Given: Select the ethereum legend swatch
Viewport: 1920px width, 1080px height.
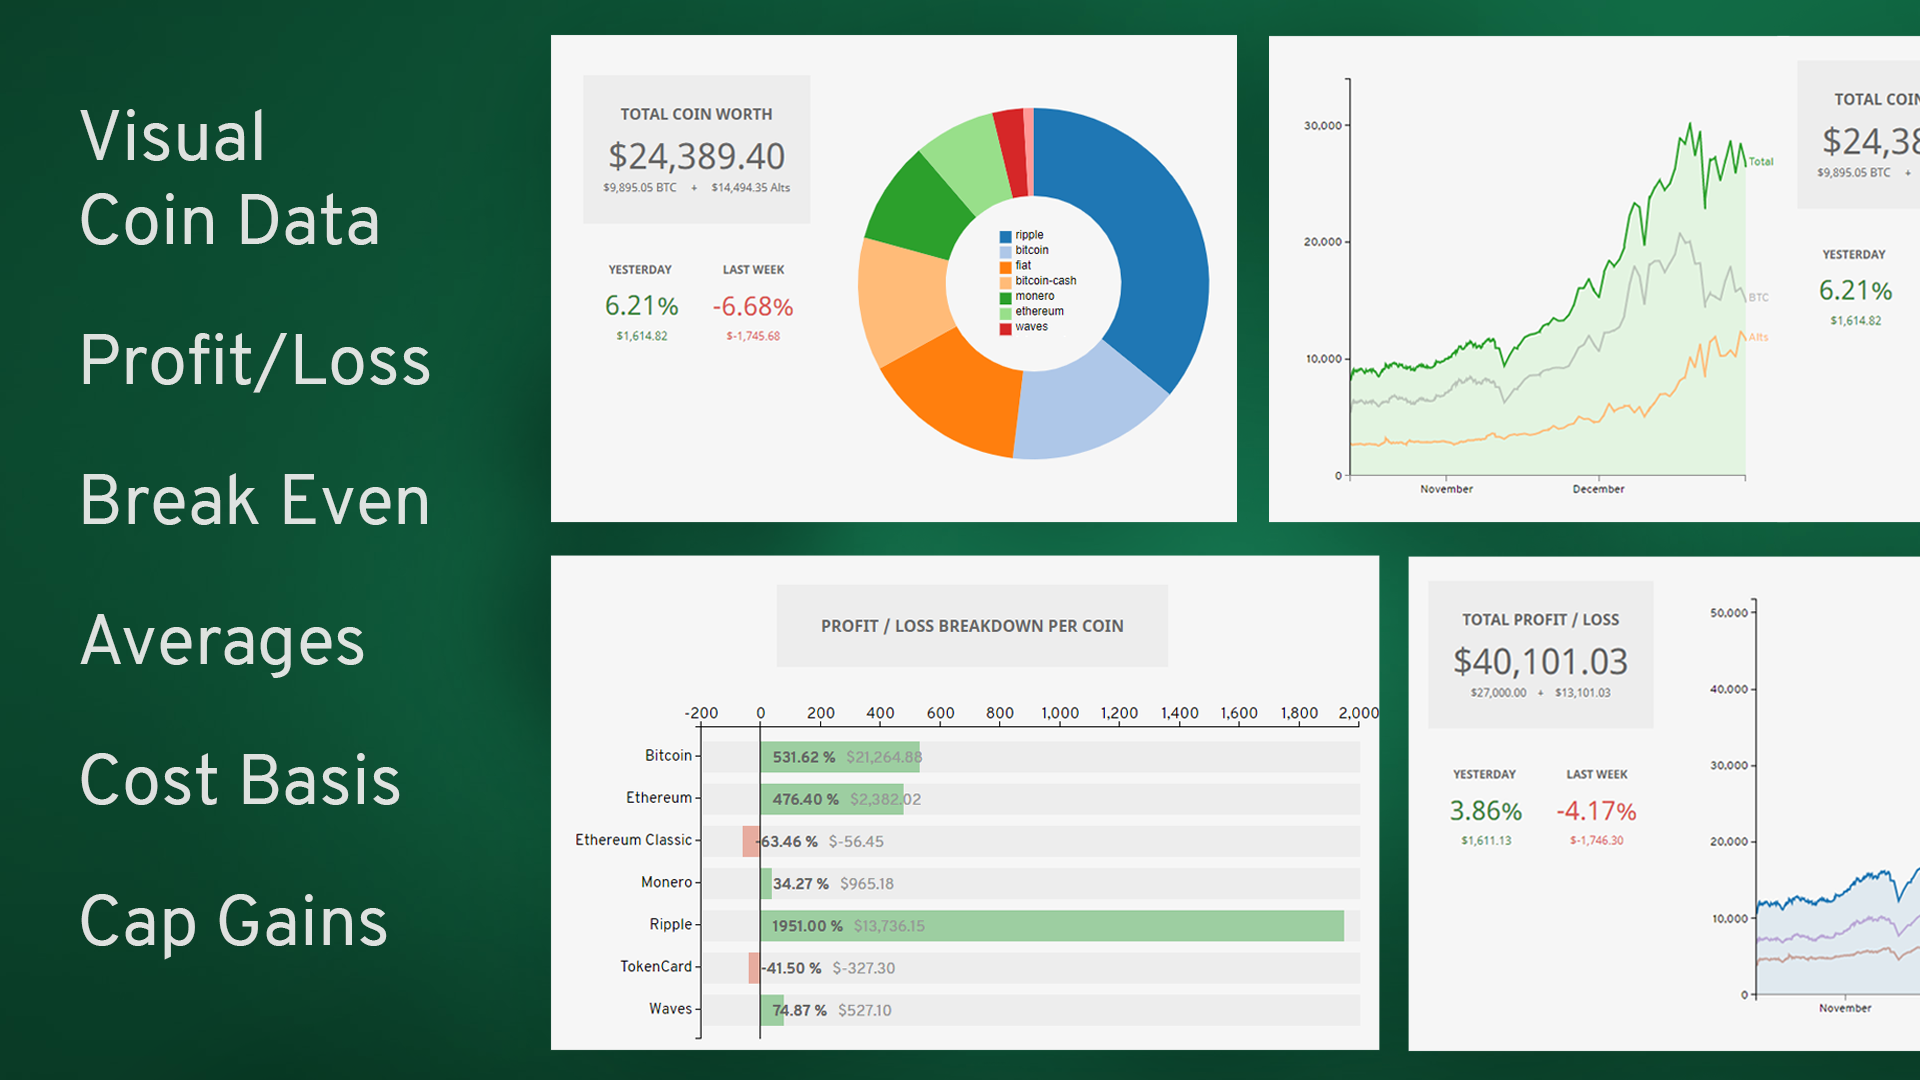Looking at the screenshot, I should point(1005,311).
